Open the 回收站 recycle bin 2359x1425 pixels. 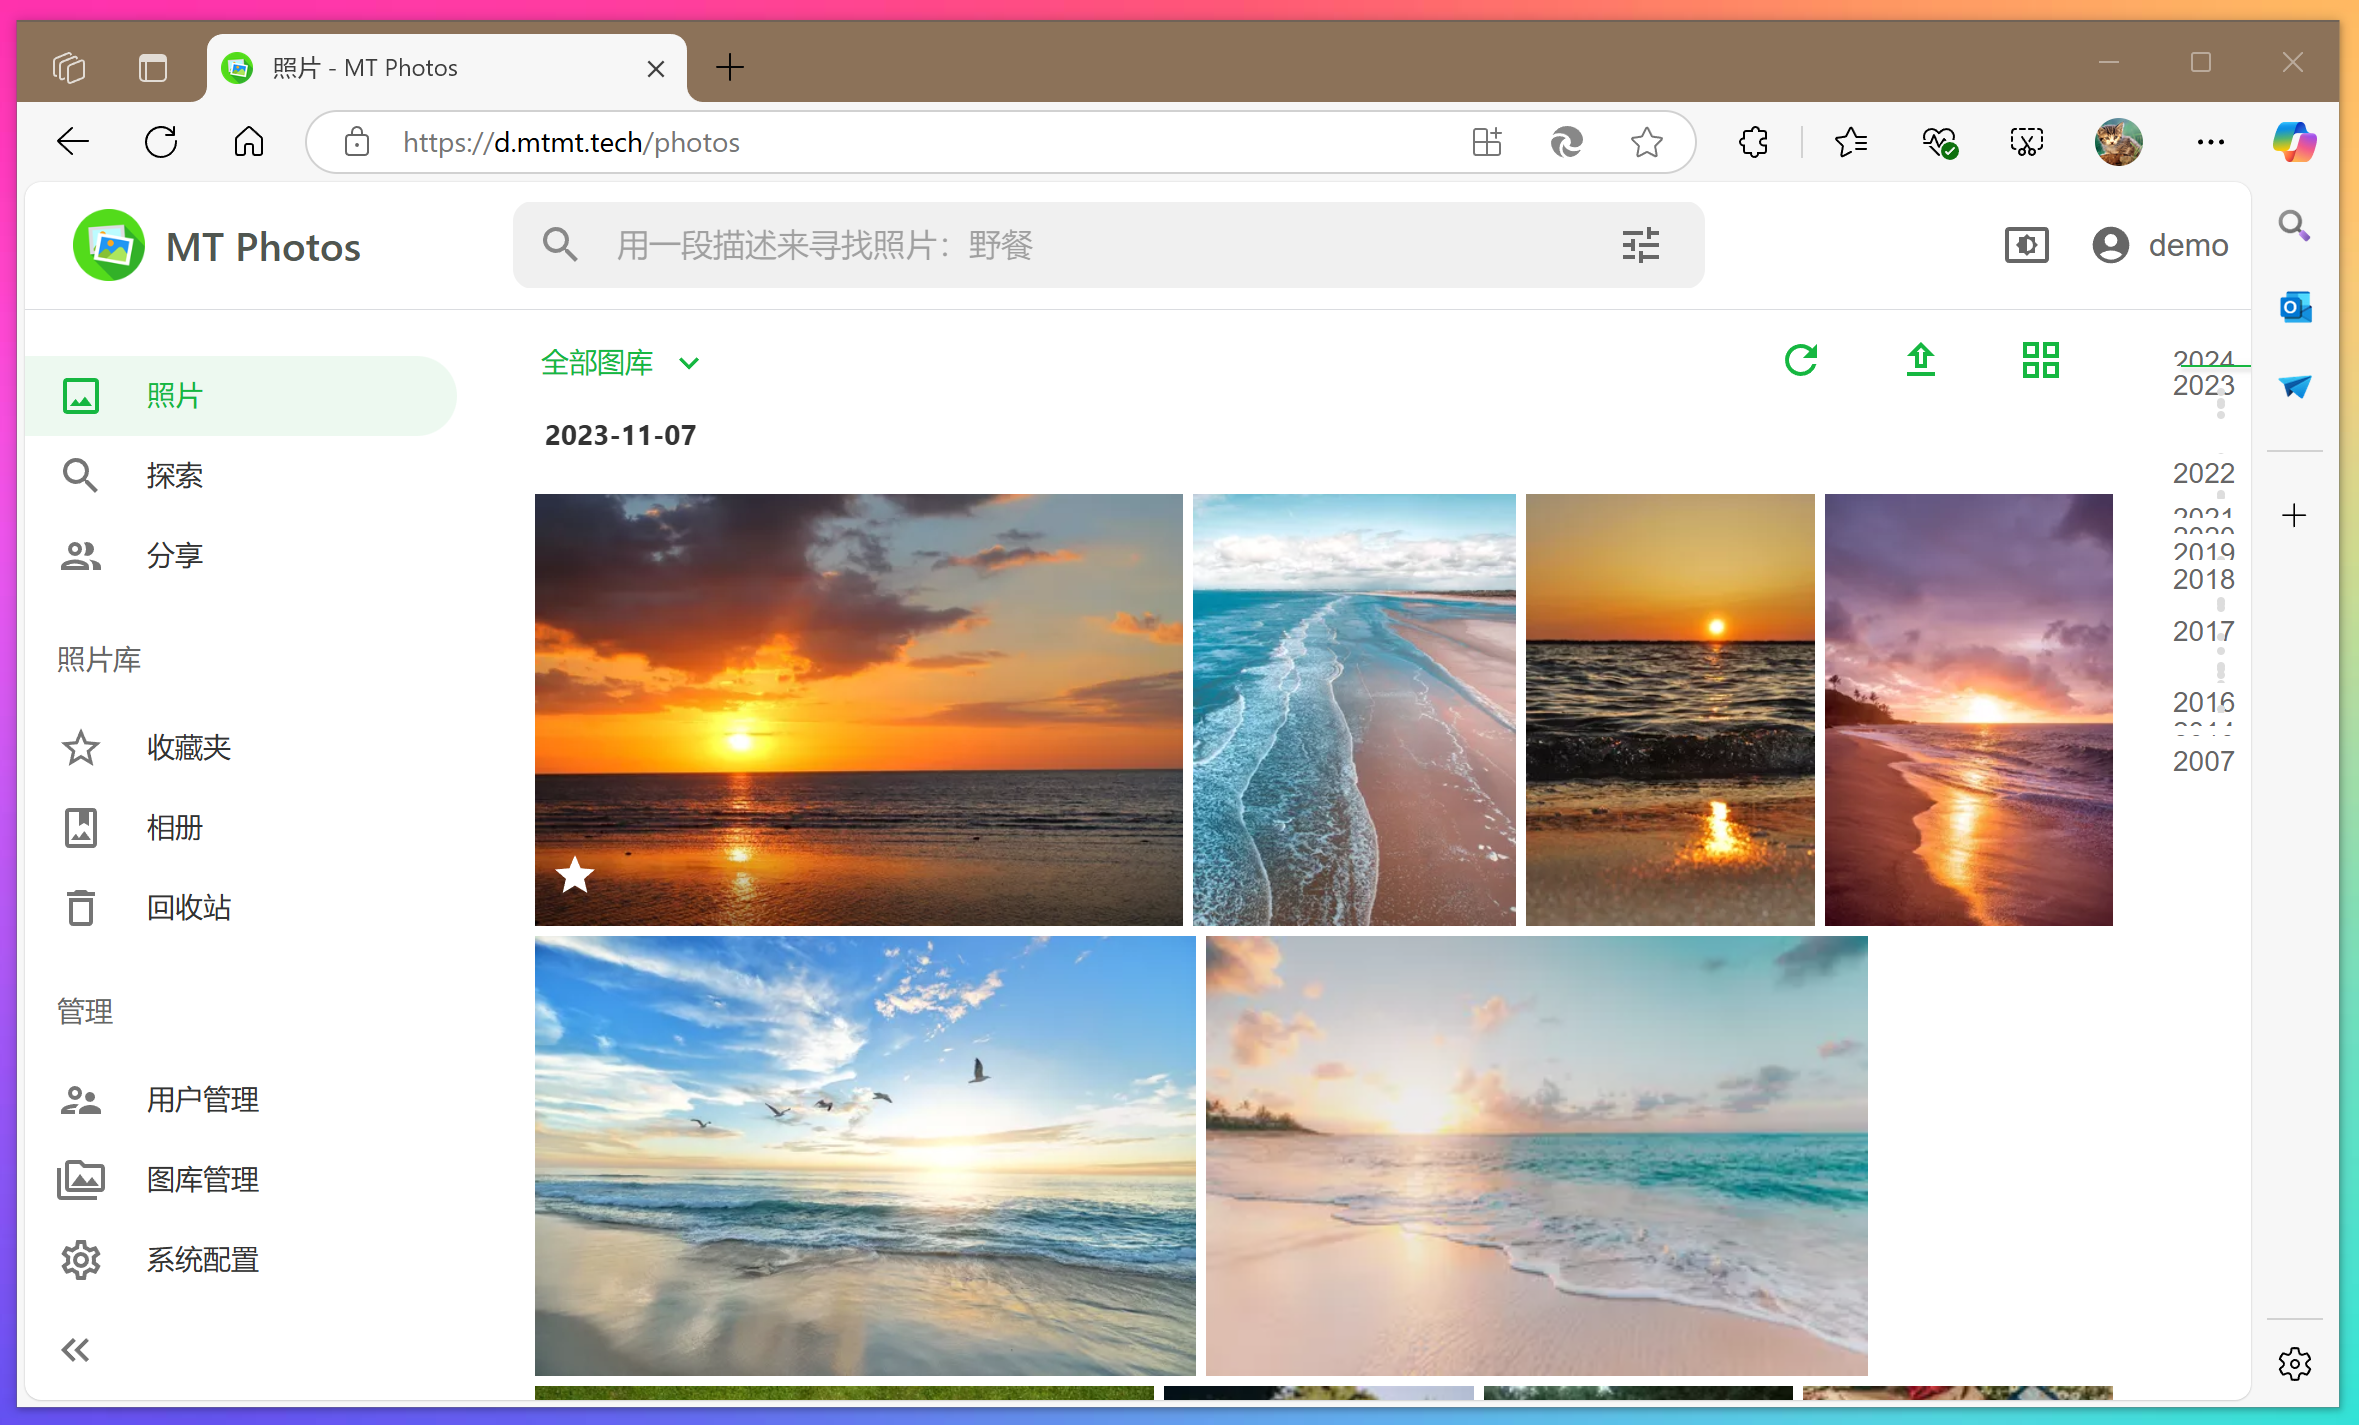tap(188, 908)
